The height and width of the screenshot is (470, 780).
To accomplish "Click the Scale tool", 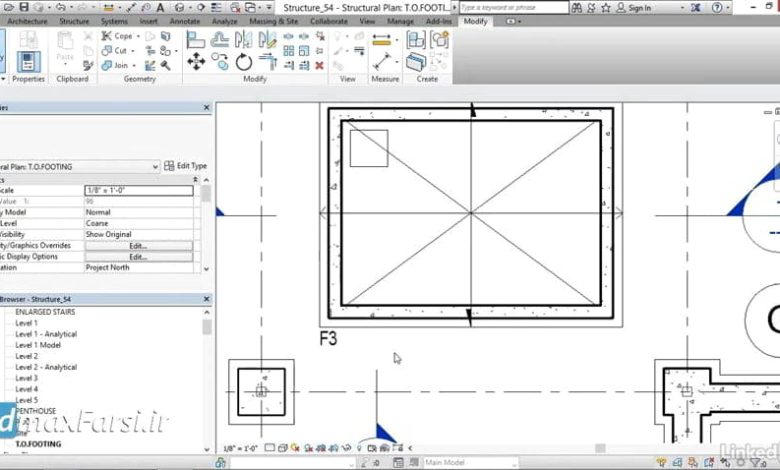I will tap(304, 51).
